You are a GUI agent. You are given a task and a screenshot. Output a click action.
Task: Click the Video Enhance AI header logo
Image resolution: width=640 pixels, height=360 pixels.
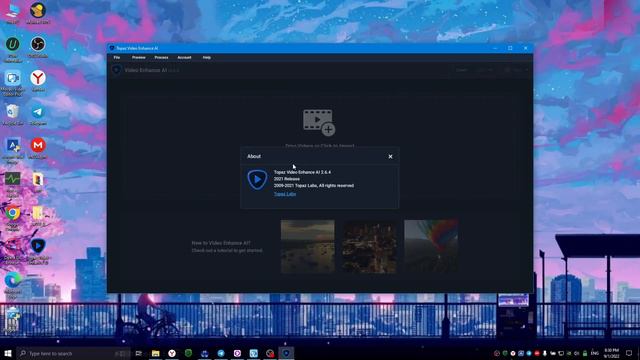point(116,70)
